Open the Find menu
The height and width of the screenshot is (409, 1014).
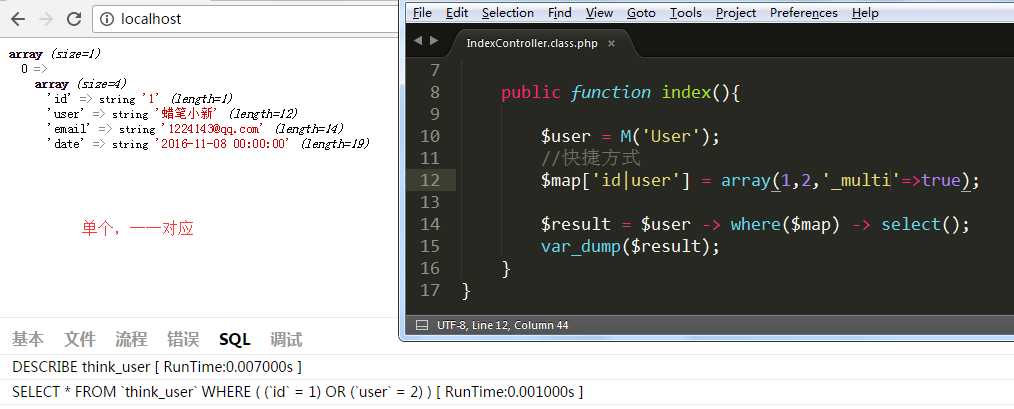coord(559,13)
